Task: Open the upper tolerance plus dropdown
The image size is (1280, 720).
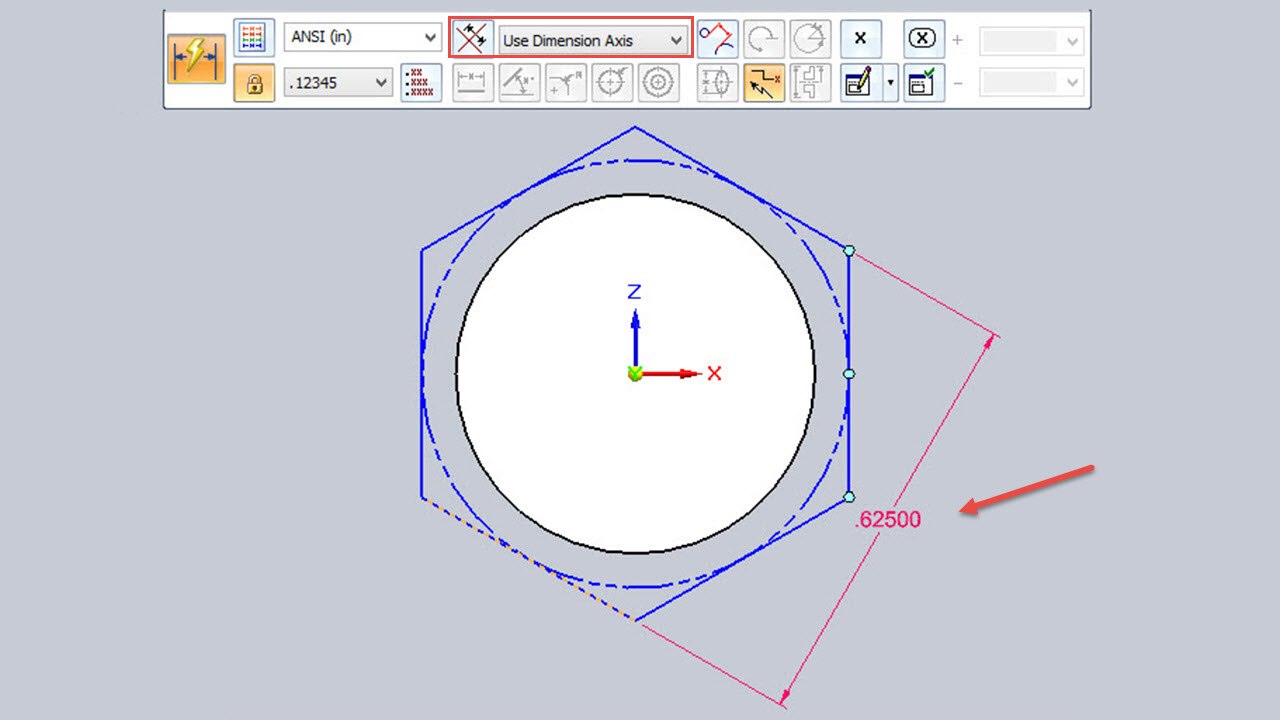Action: coord(1032,41)
